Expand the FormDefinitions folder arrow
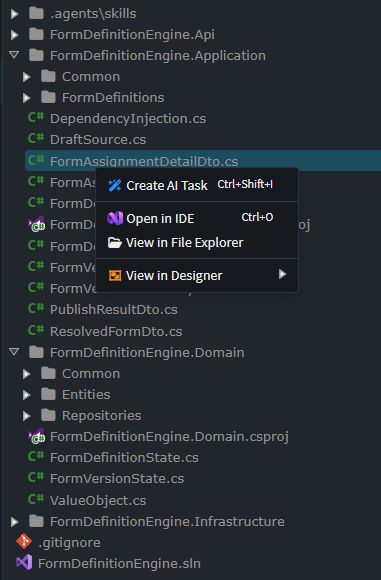 26,98
